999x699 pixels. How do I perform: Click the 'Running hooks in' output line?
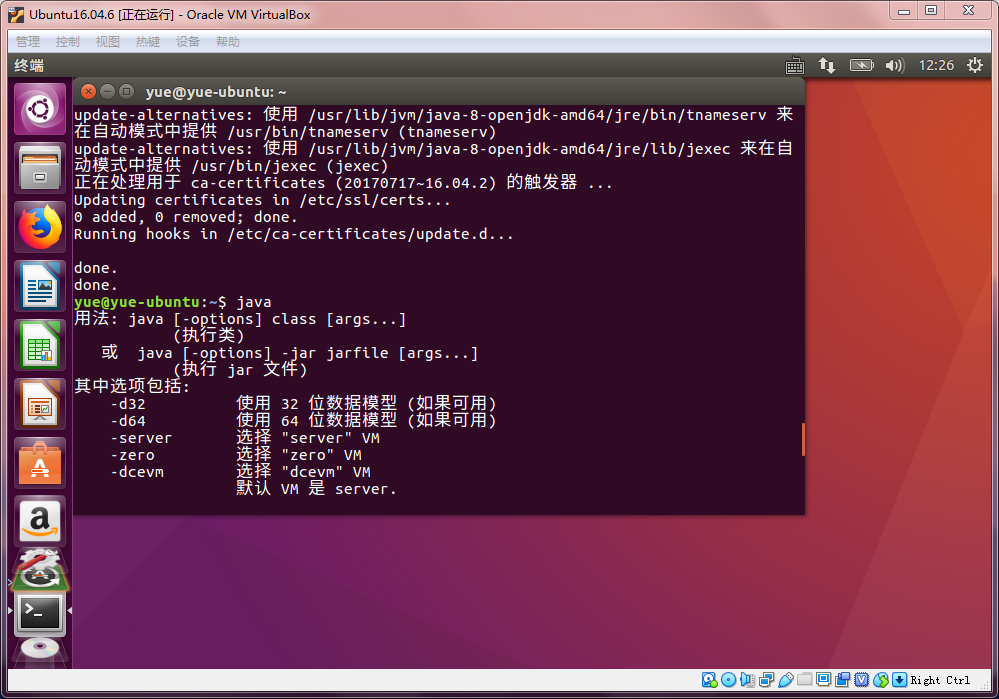pos(294,234)
